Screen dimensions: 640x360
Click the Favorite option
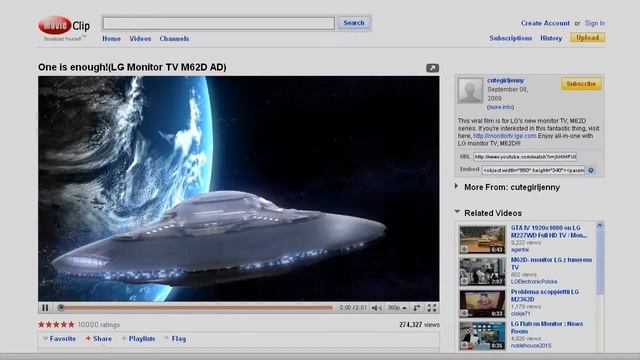coord(59,339)
